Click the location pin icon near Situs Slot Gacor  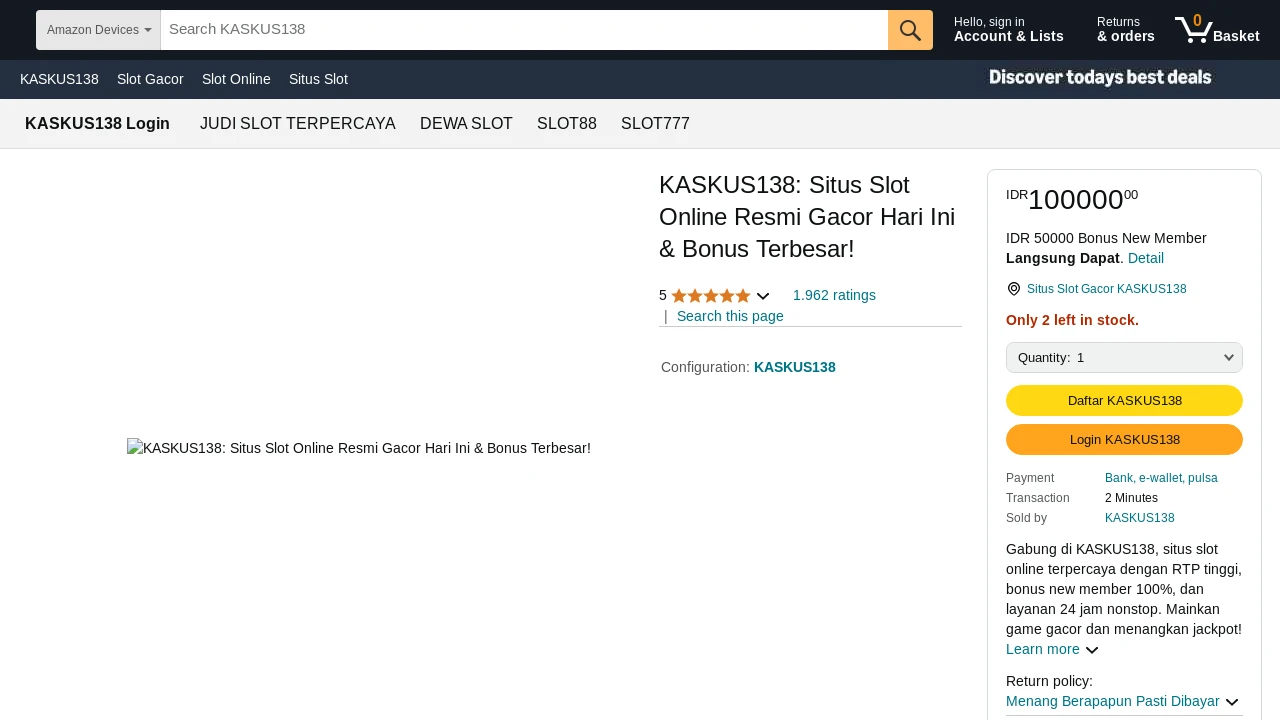[x=1014, y=289]
